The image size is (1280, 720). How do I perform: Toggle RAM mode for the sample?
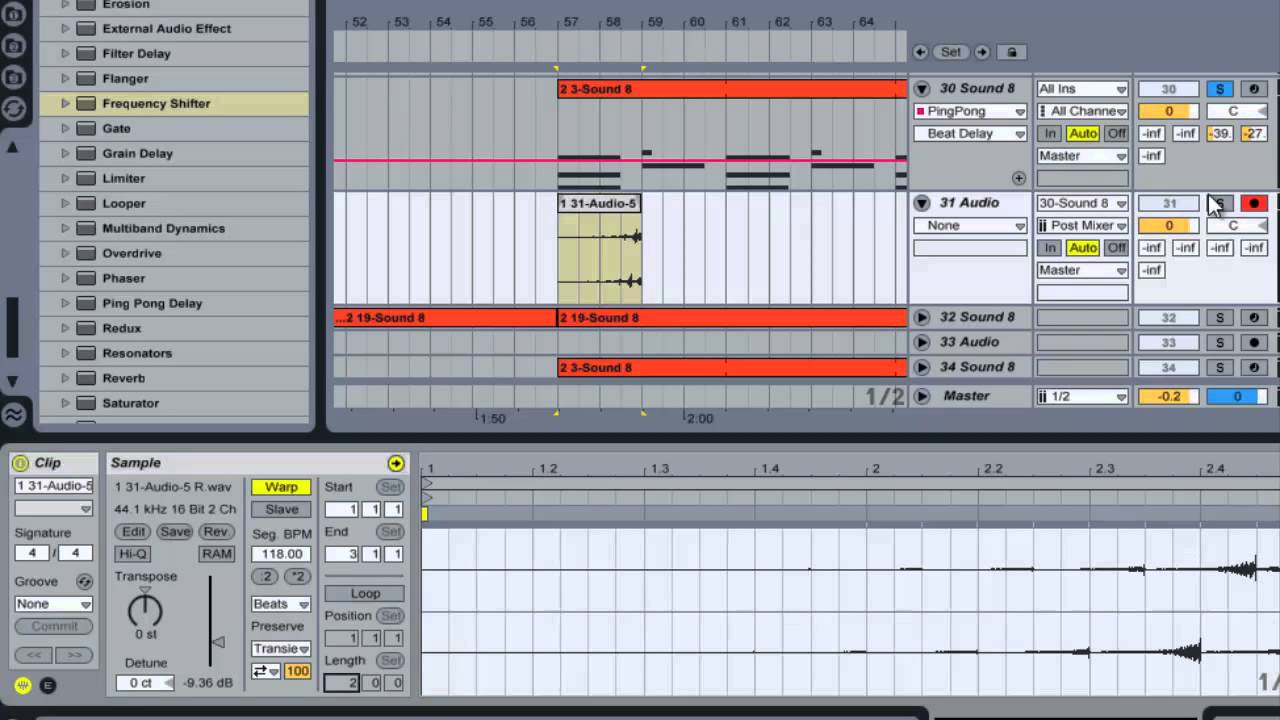216,554
